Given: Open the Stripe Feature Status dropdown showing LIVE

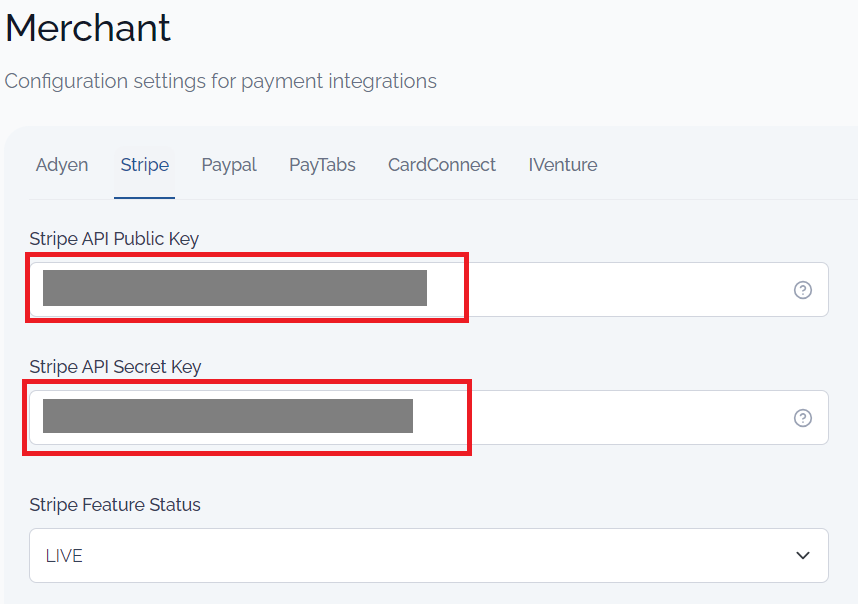Looking at the screenshot, I should [428, 555].
